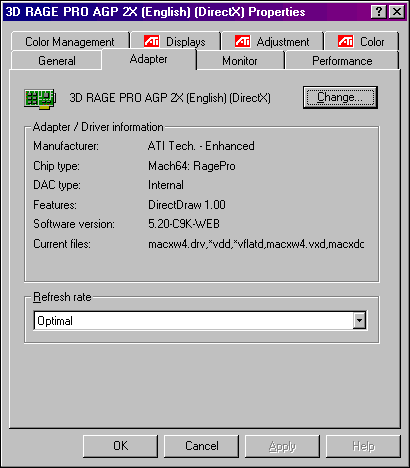Expand the Refresh rate dropdown arrow
410x468 pixels.
(x=359, y=320)
